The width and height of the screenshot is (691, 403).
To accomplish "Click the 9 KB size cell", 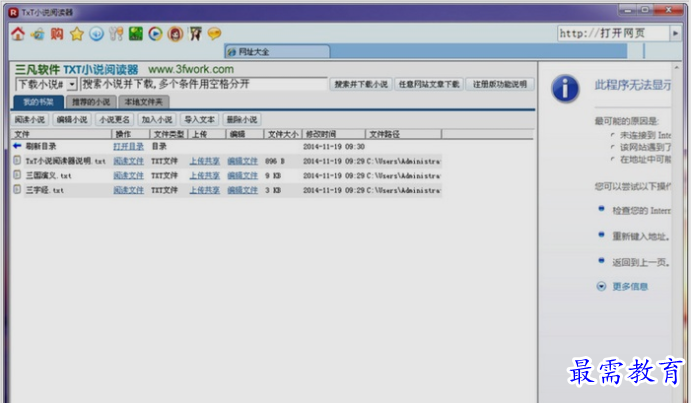I will click(273, 175).
